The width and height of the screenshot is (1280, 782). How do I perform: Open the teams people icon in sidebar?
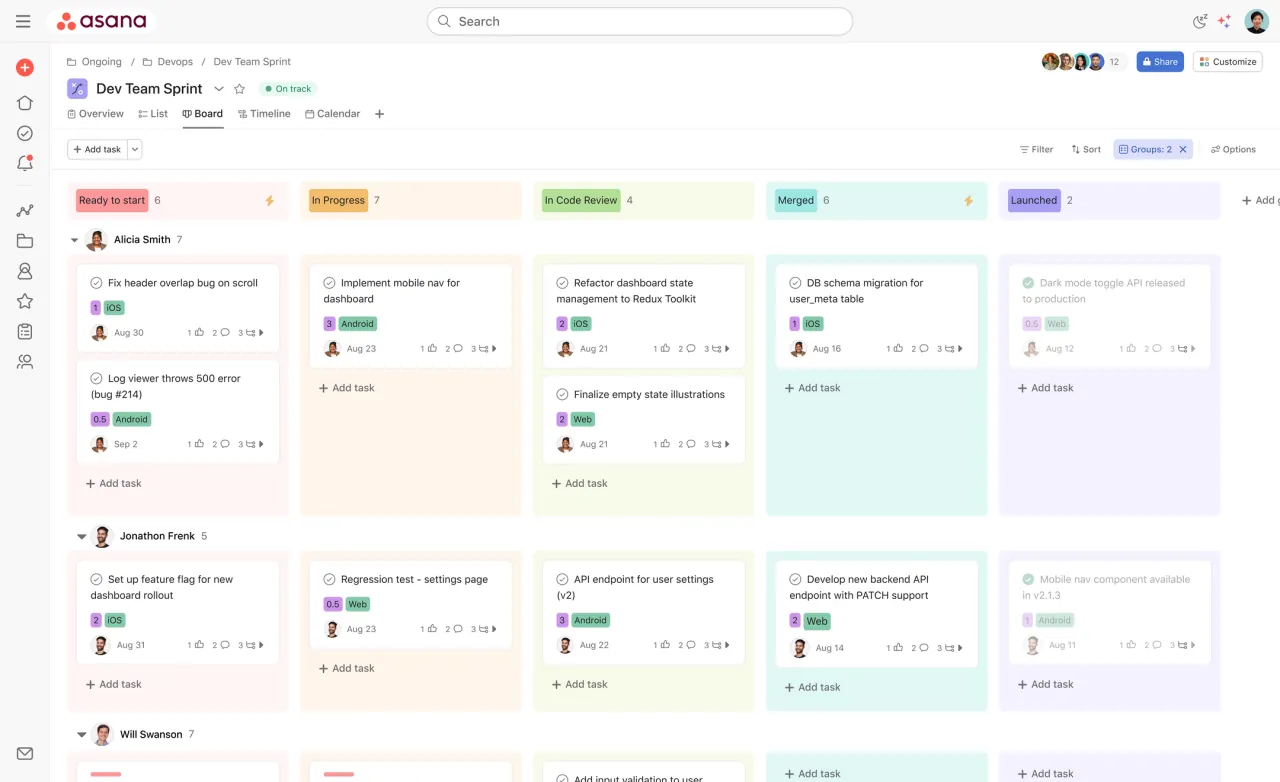25,362
